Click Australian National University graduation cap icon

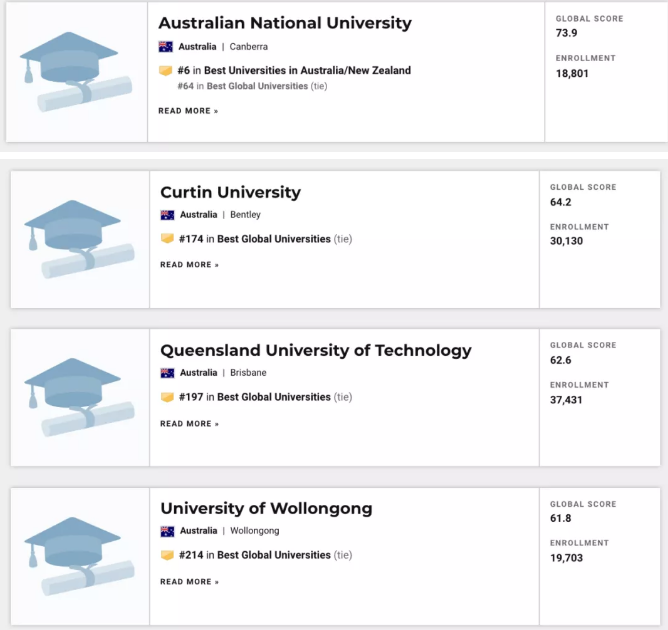click(x=76, y=74)
